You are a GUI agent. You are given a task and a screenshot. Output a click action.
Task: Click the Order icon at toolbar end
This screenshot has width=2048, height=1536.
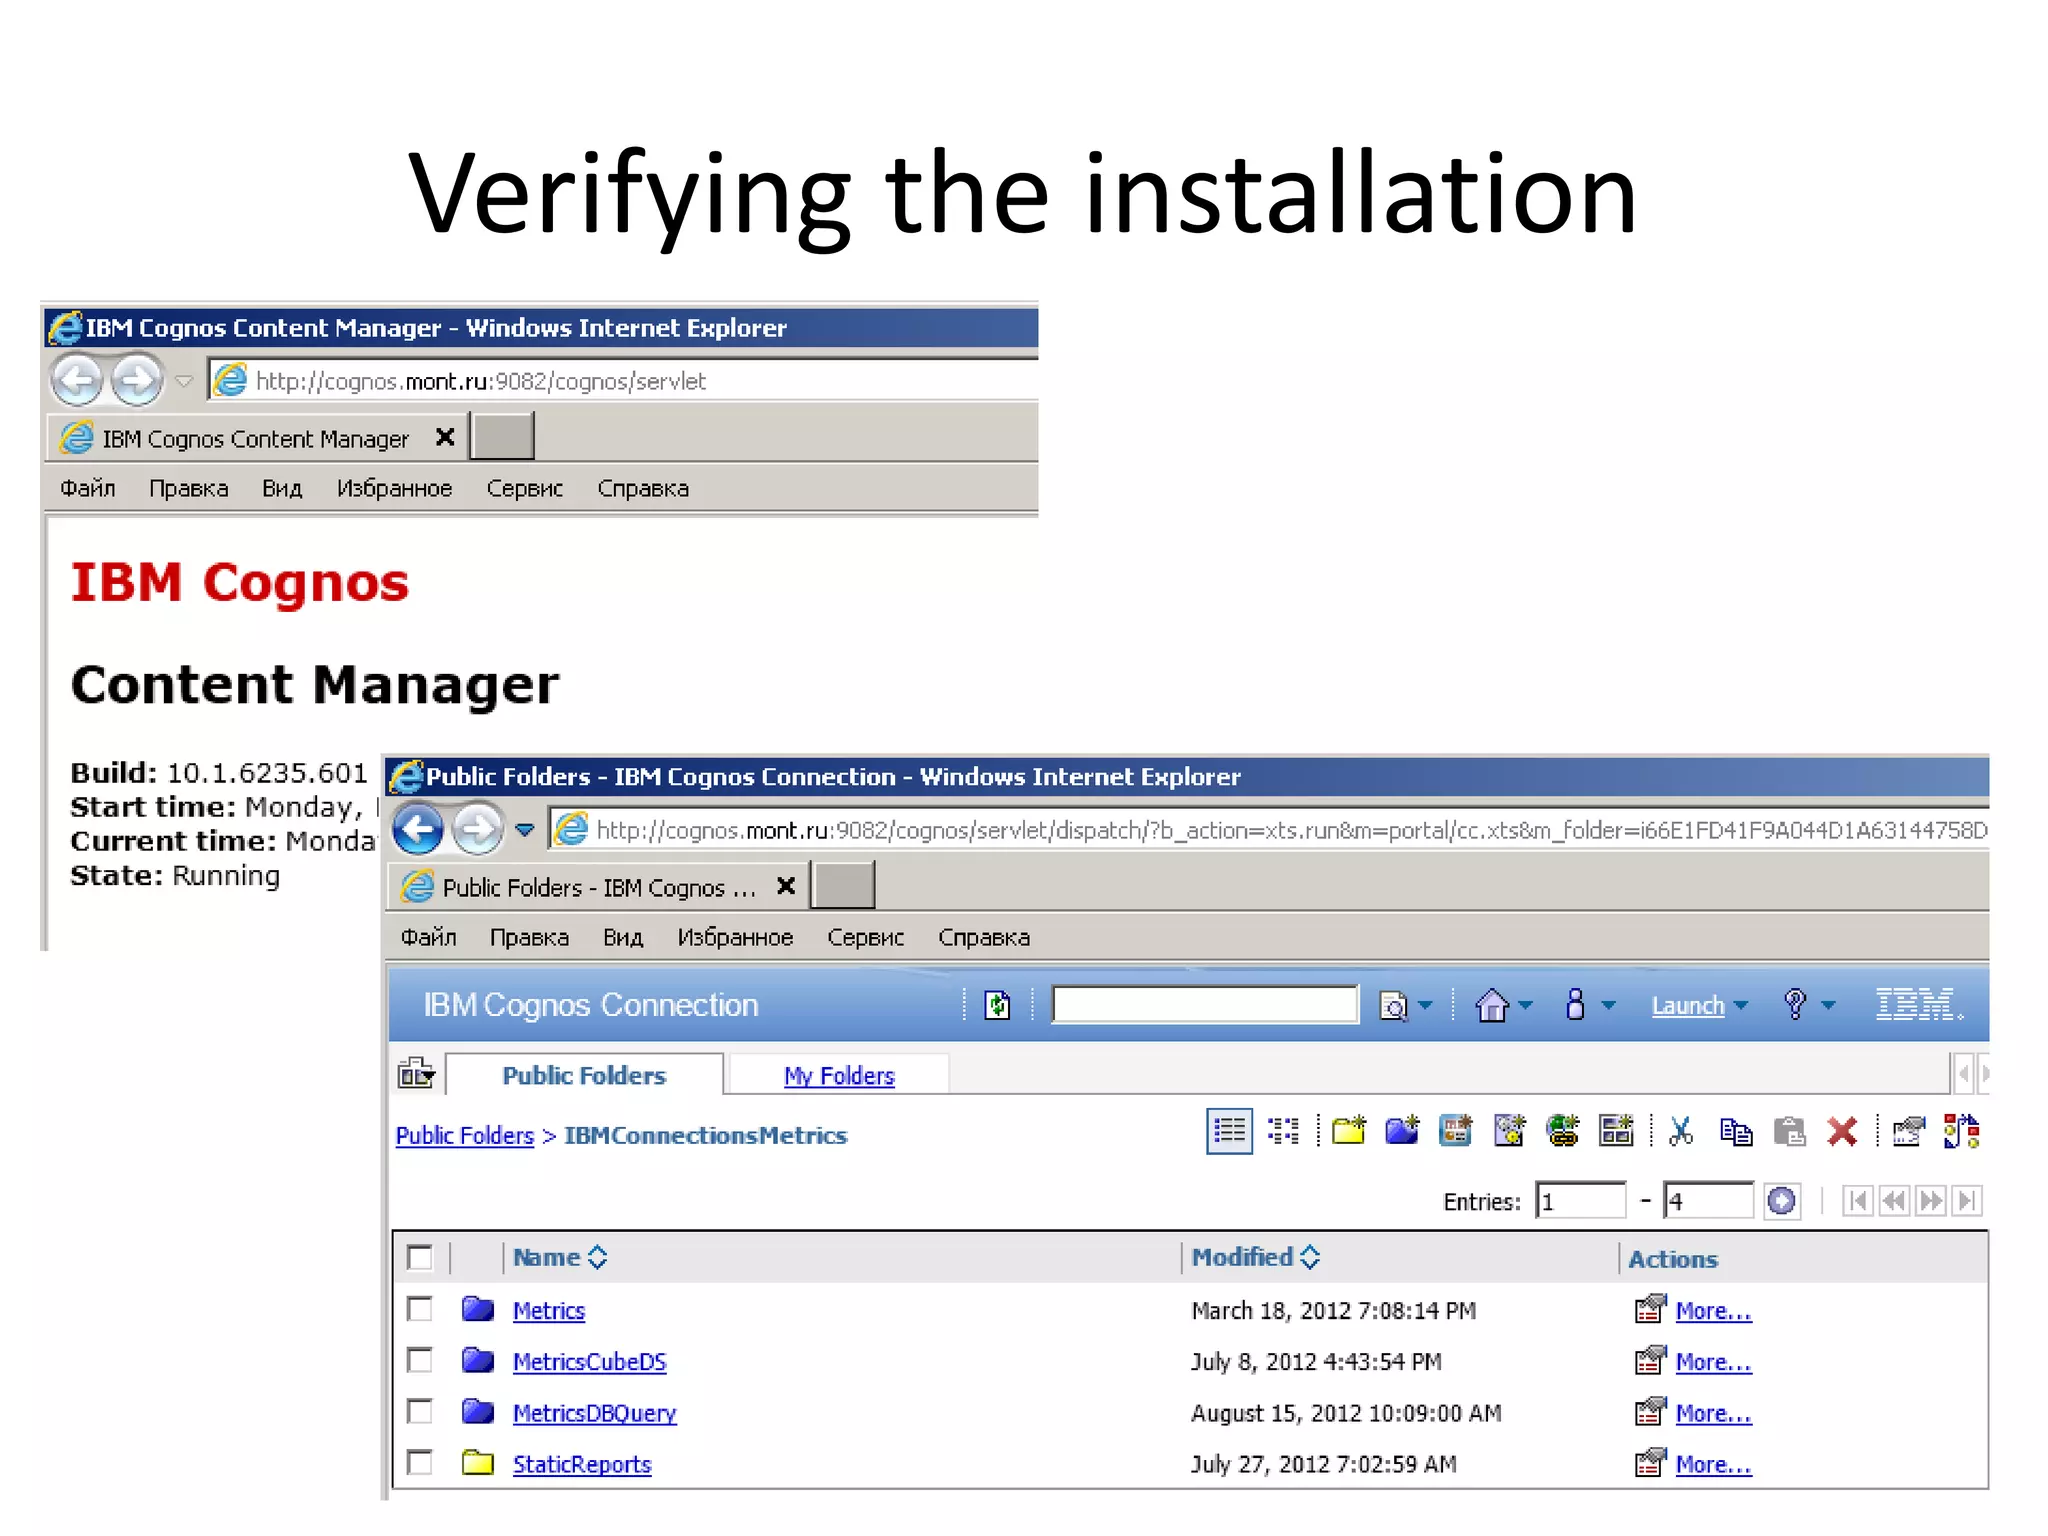pyautogui.click(x=1961, y=1132)
